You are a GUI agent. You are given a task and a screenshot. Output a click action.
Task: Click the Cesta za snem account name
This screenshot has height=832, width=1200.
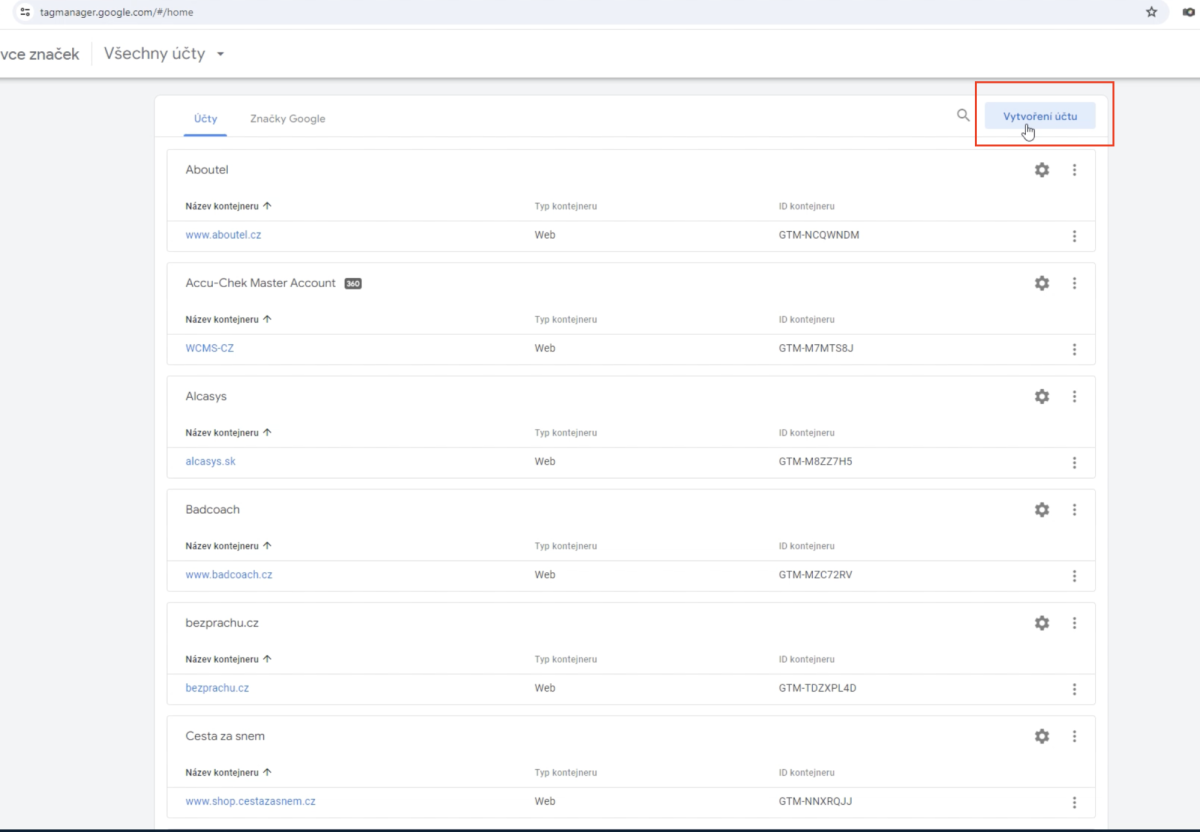pyautogui.click(x=225, y=736)
